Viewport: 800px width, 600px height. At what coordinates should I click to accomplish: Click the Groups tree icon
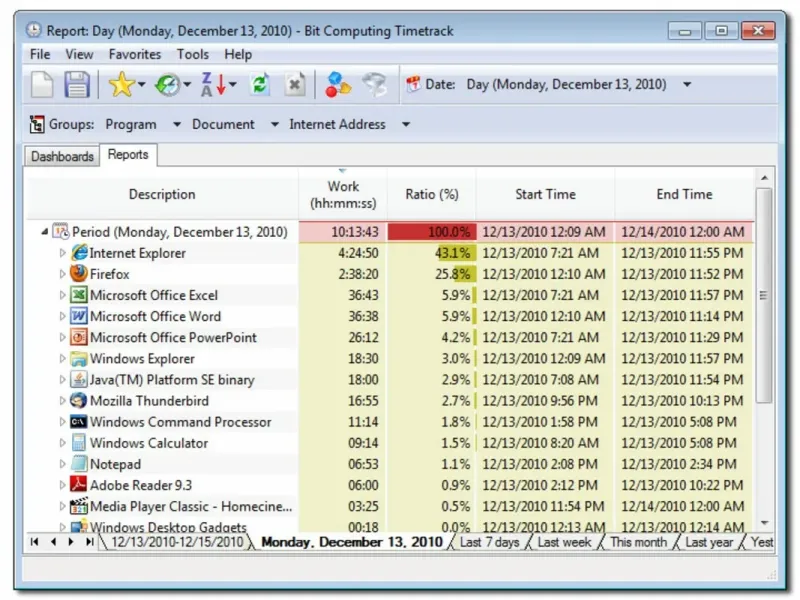tap(36, 124)
